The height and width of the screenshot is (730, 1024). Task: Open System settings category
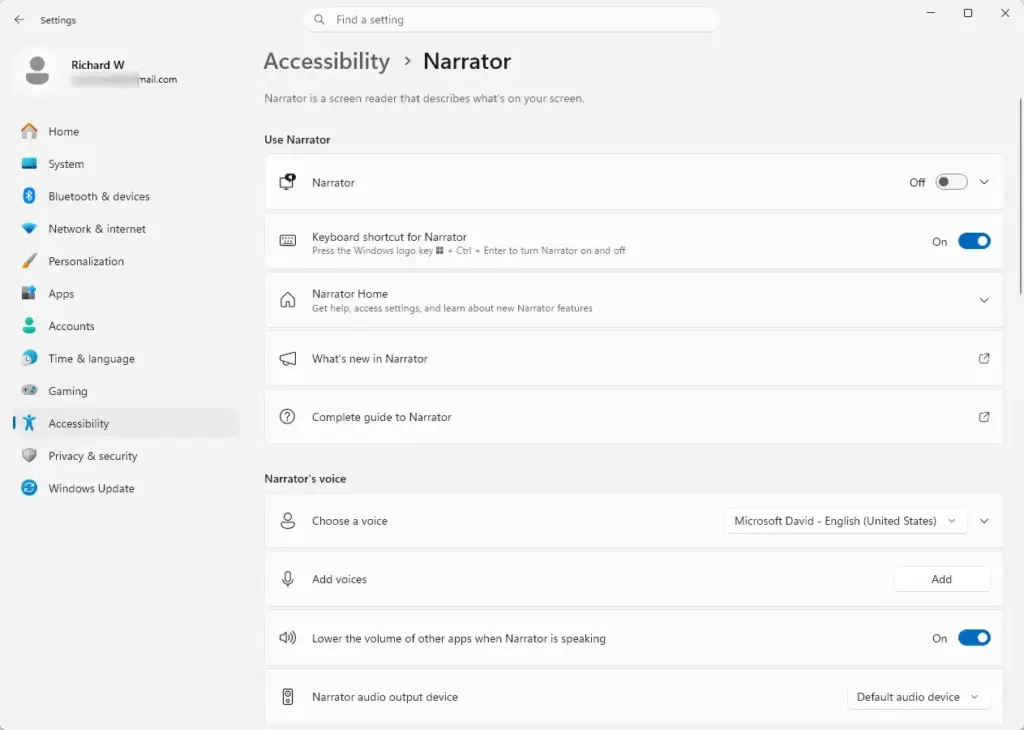pyautogui.click(x=66, y=164)
